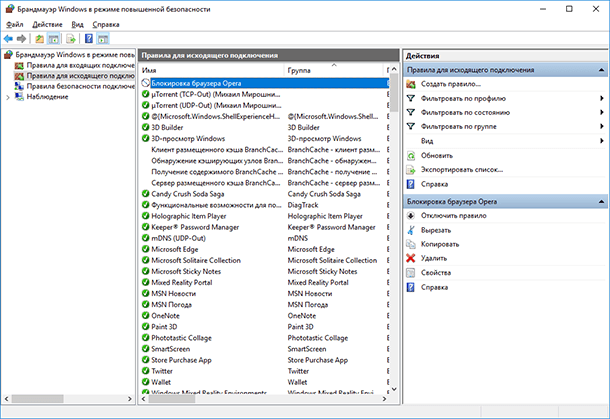The height and width of the screenshot is (419, 610).
Task: Click the Back arrow toolbar icon
Action: click(x=8, y=39)
